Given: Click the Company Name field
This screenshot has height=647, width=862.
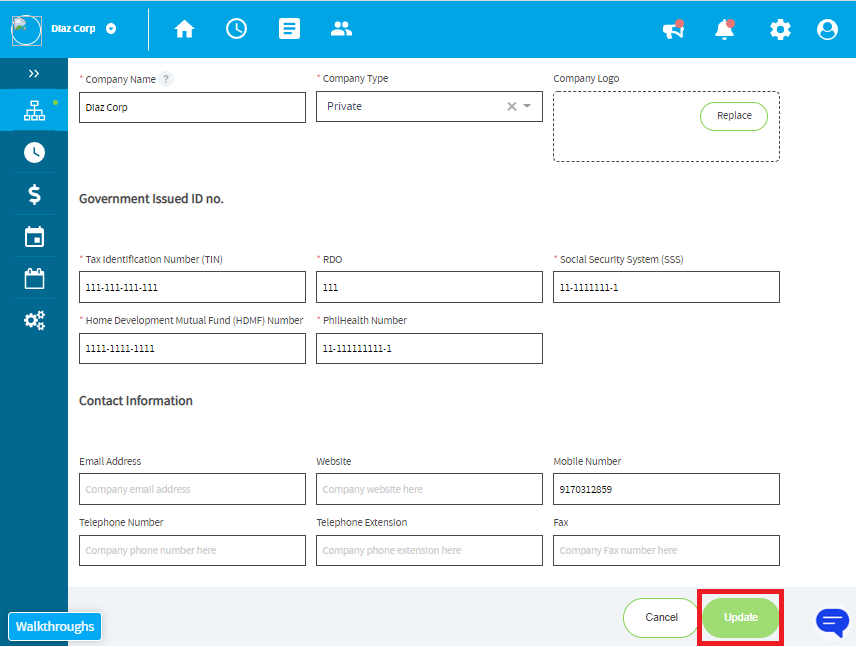Looking at the screenshot, I should tap(192, 107).
